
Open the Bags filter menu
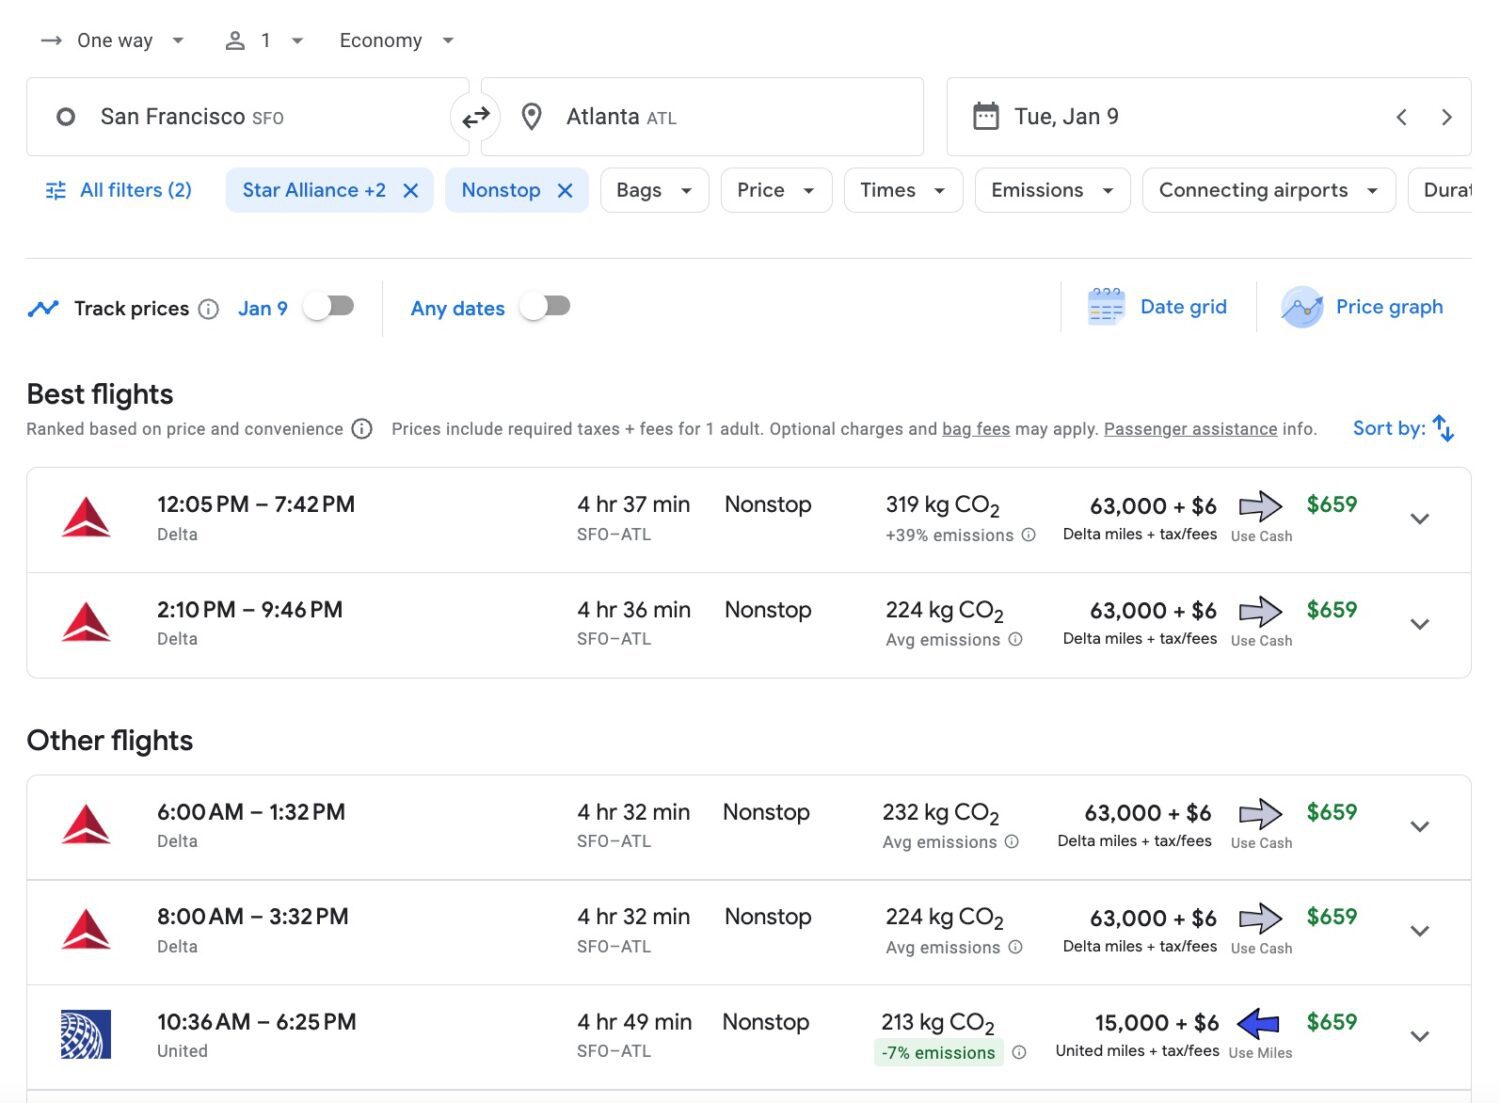point(654,191)
